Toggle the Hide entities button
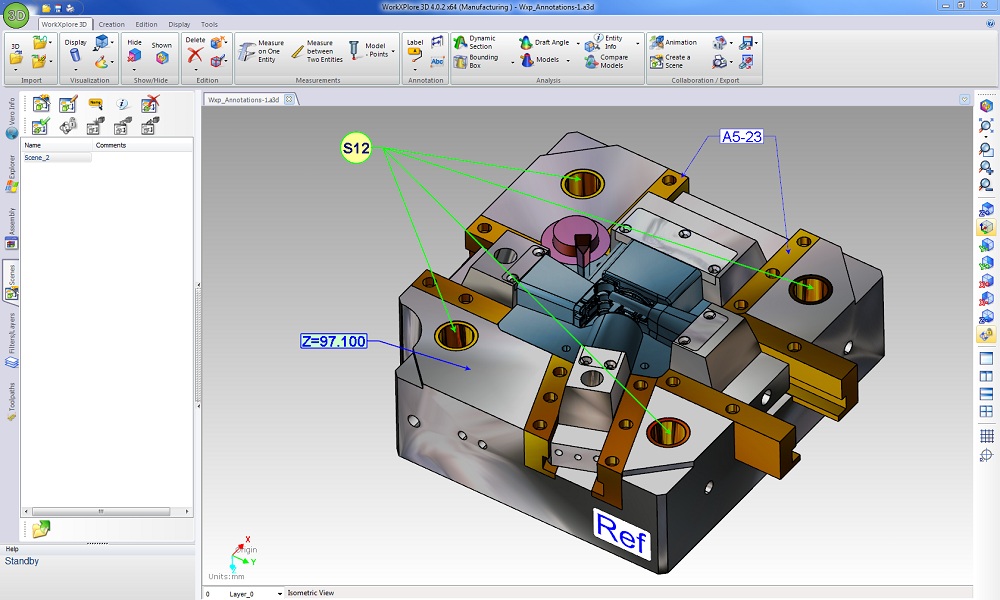The image size is (1000, 600). pos(134,52)
